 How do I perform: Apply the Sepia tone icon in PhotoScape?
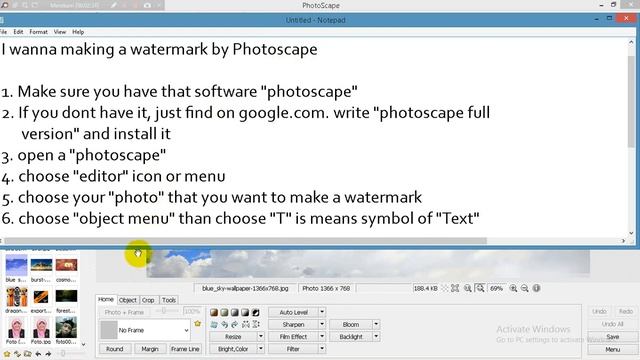214,313
